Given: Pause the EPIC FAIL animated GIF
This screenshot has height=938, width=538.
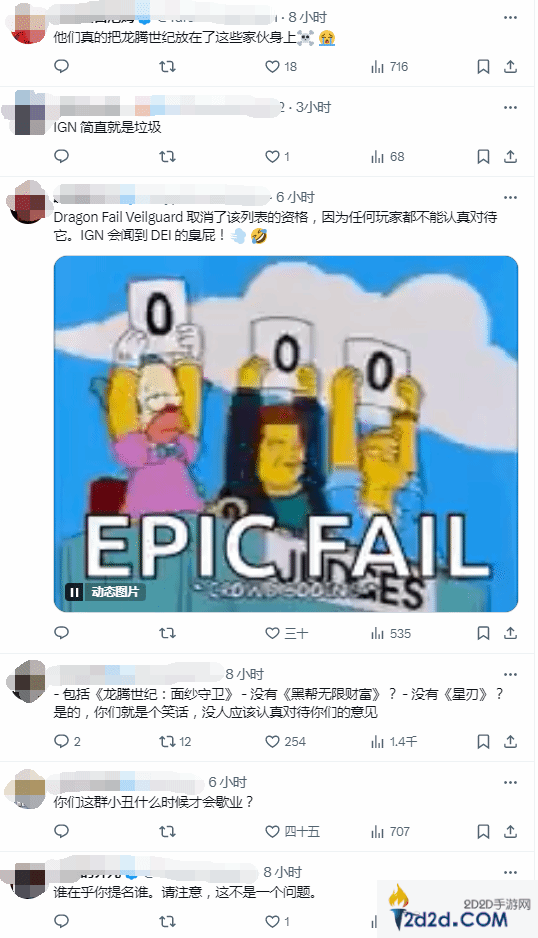Looking at the screenshot, I should 74,592.
